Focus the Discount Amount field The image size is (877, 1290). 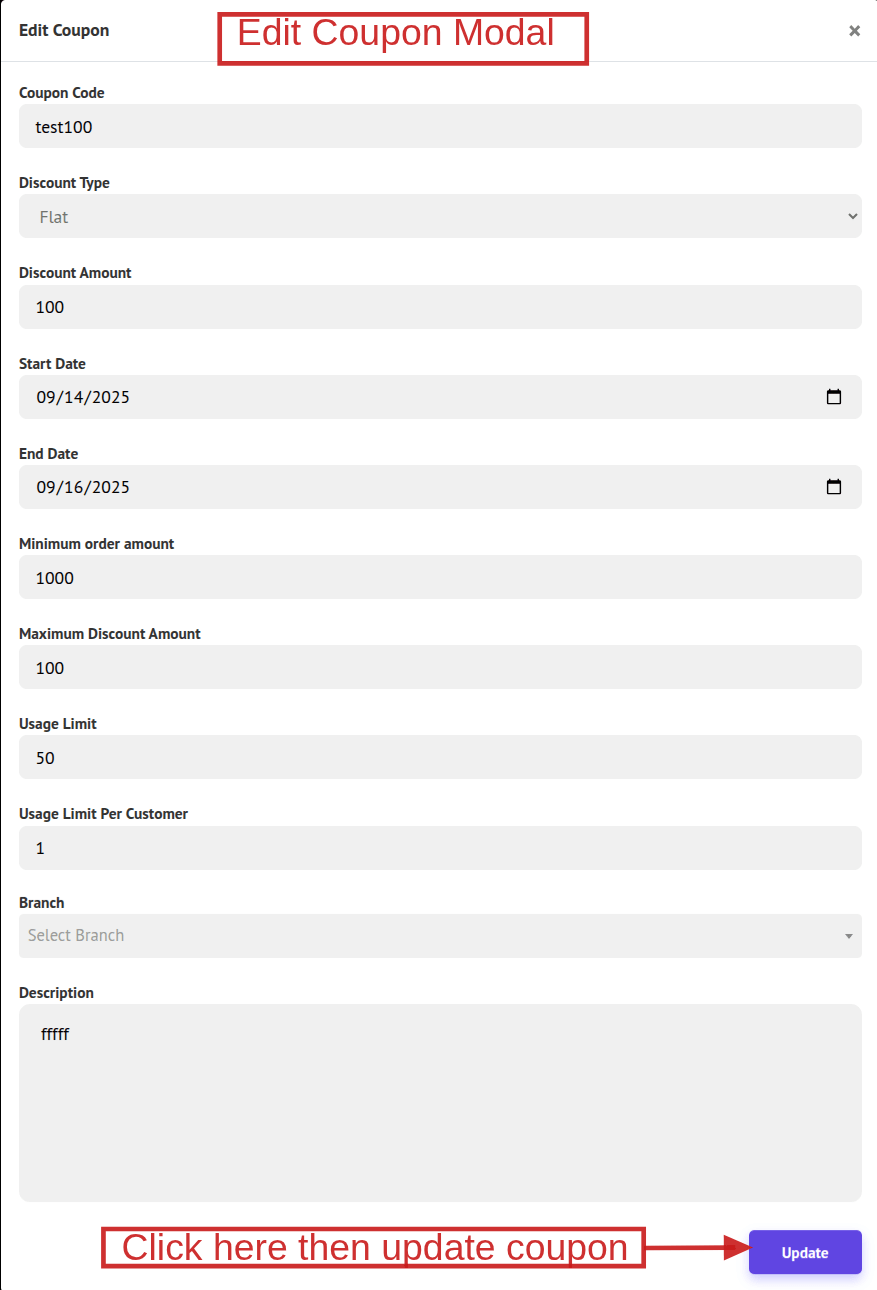[x=440, y=307]
